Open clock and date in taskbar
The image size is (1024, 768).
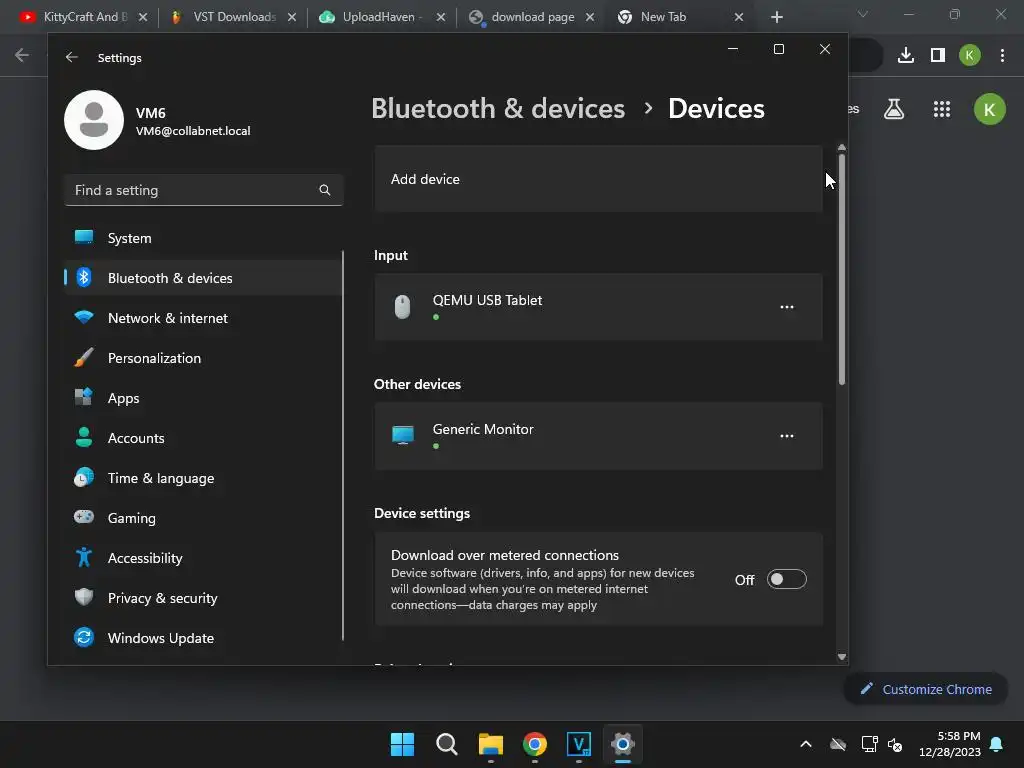(950, 744)
